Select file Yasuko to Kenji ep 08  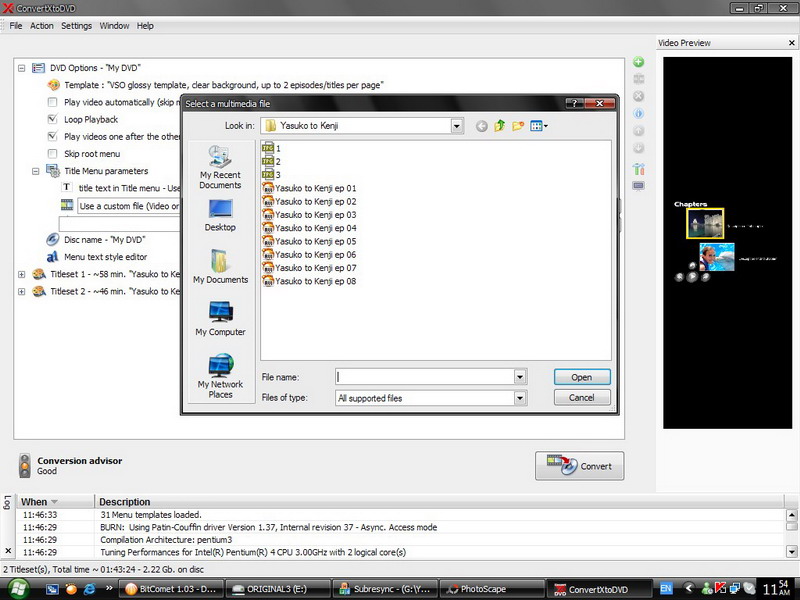coord(309,281)
